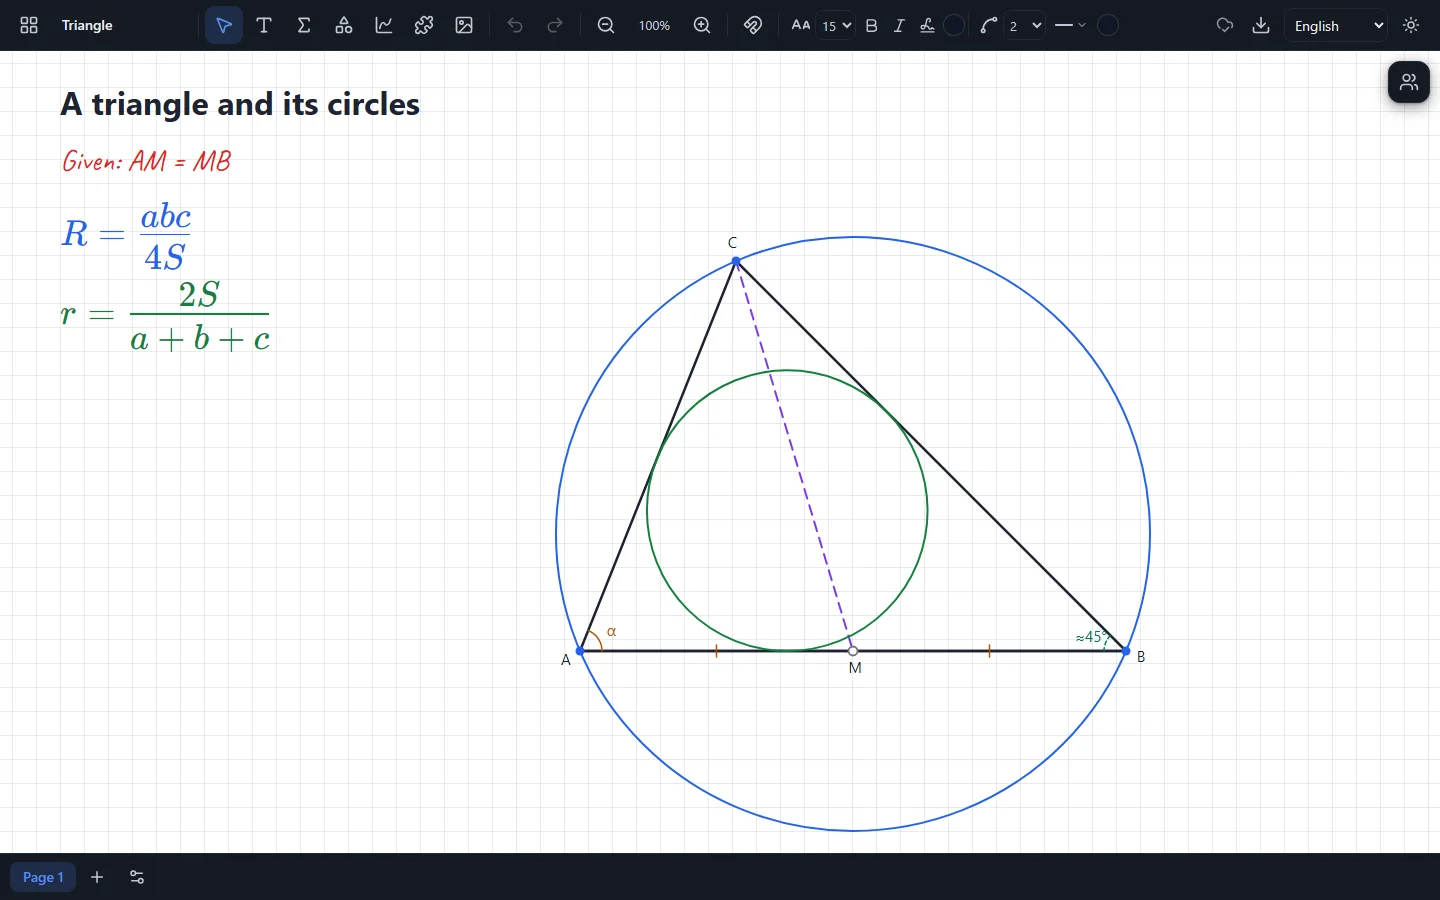1440x900 pixels.
Task: Click the 100% zoom level button
Action: click(654, 25)
